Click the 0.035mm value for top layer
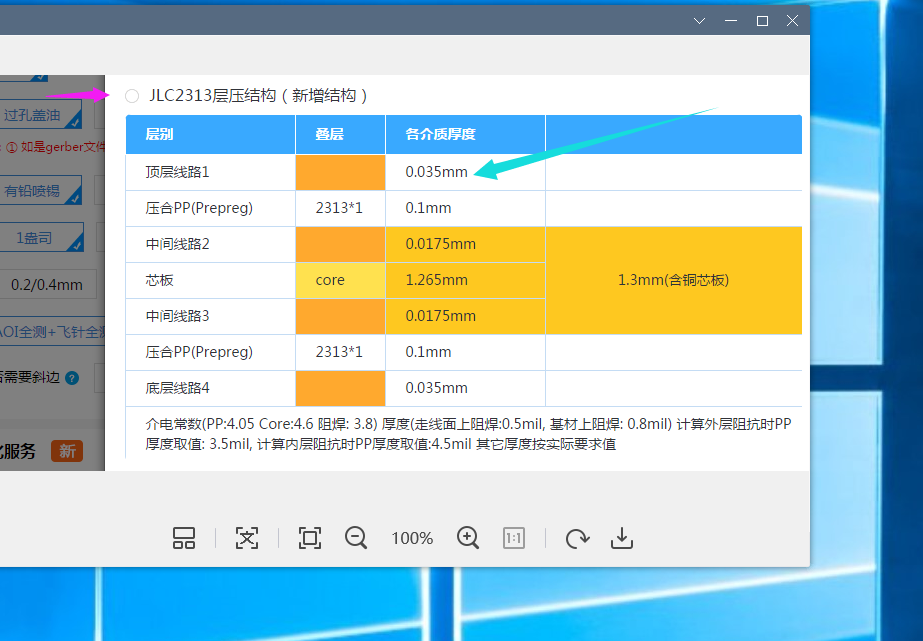The image size is (923, 641). tap(436, 172)
